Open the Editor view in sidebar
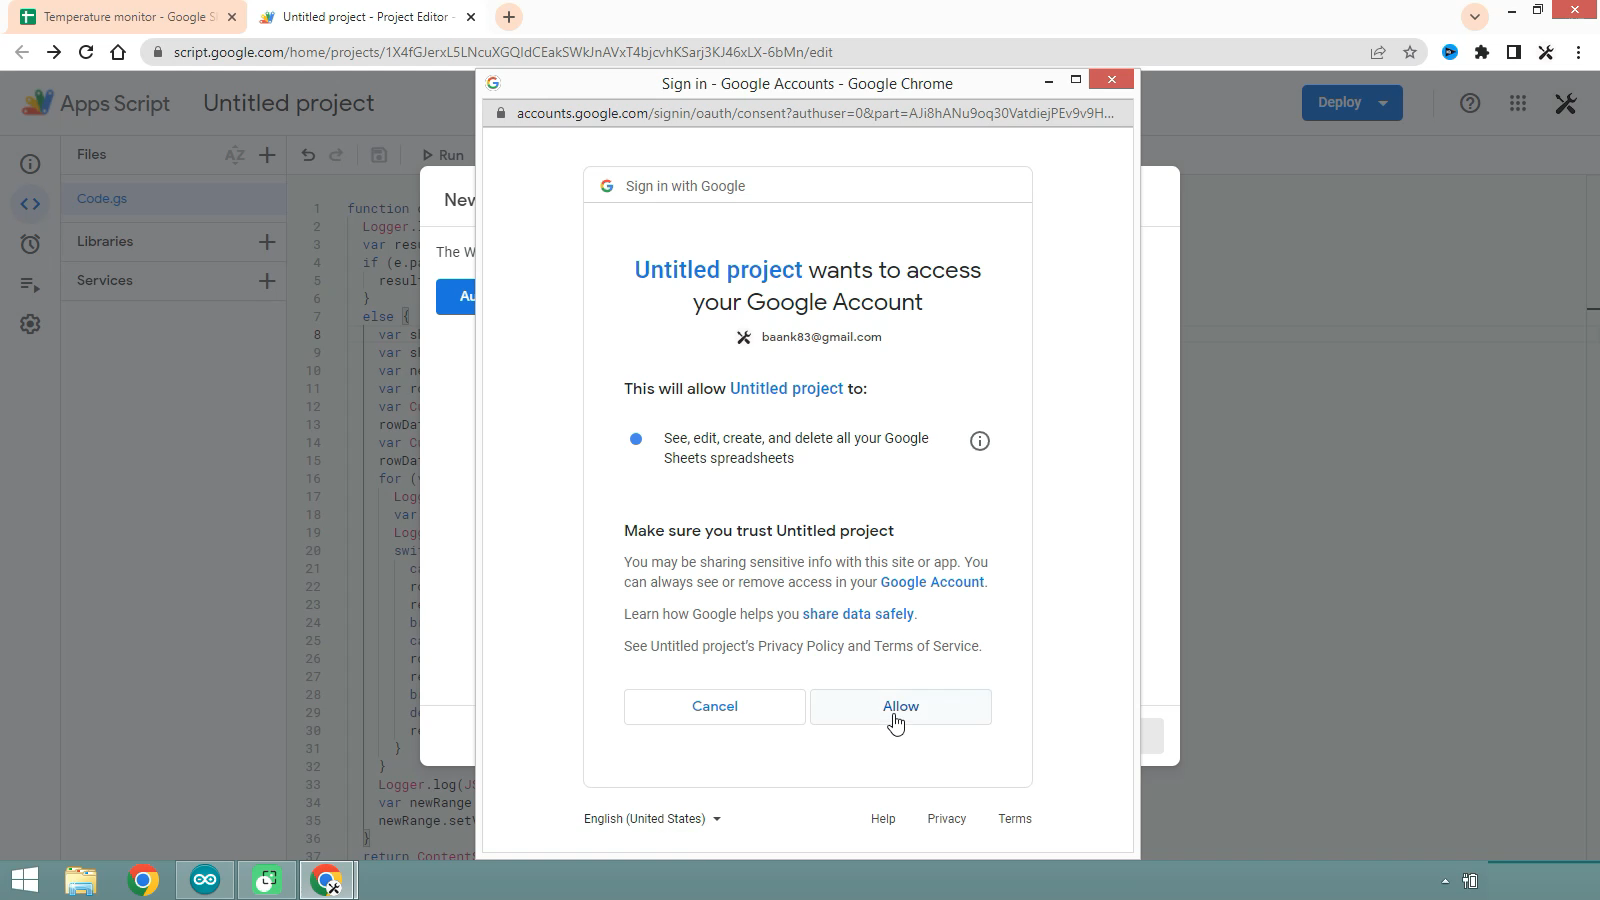The height and width of the screenshot is (900, 1600). tap(30, 204)
